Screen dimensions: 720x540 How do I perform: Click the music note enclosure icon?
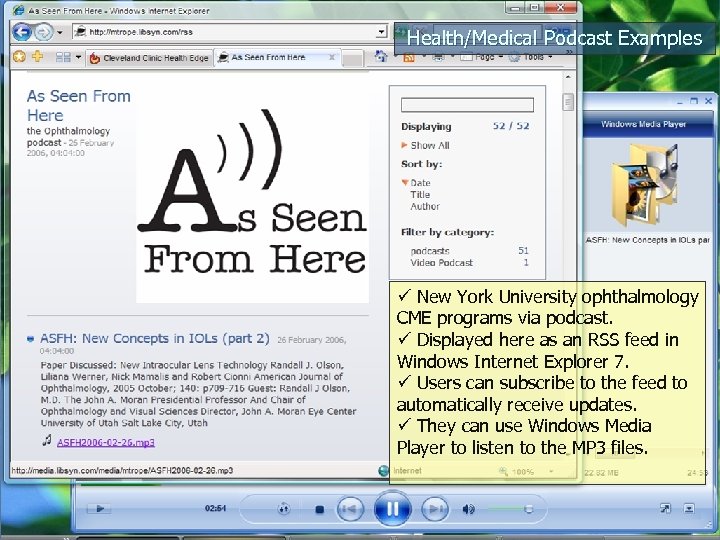point(46,441)
